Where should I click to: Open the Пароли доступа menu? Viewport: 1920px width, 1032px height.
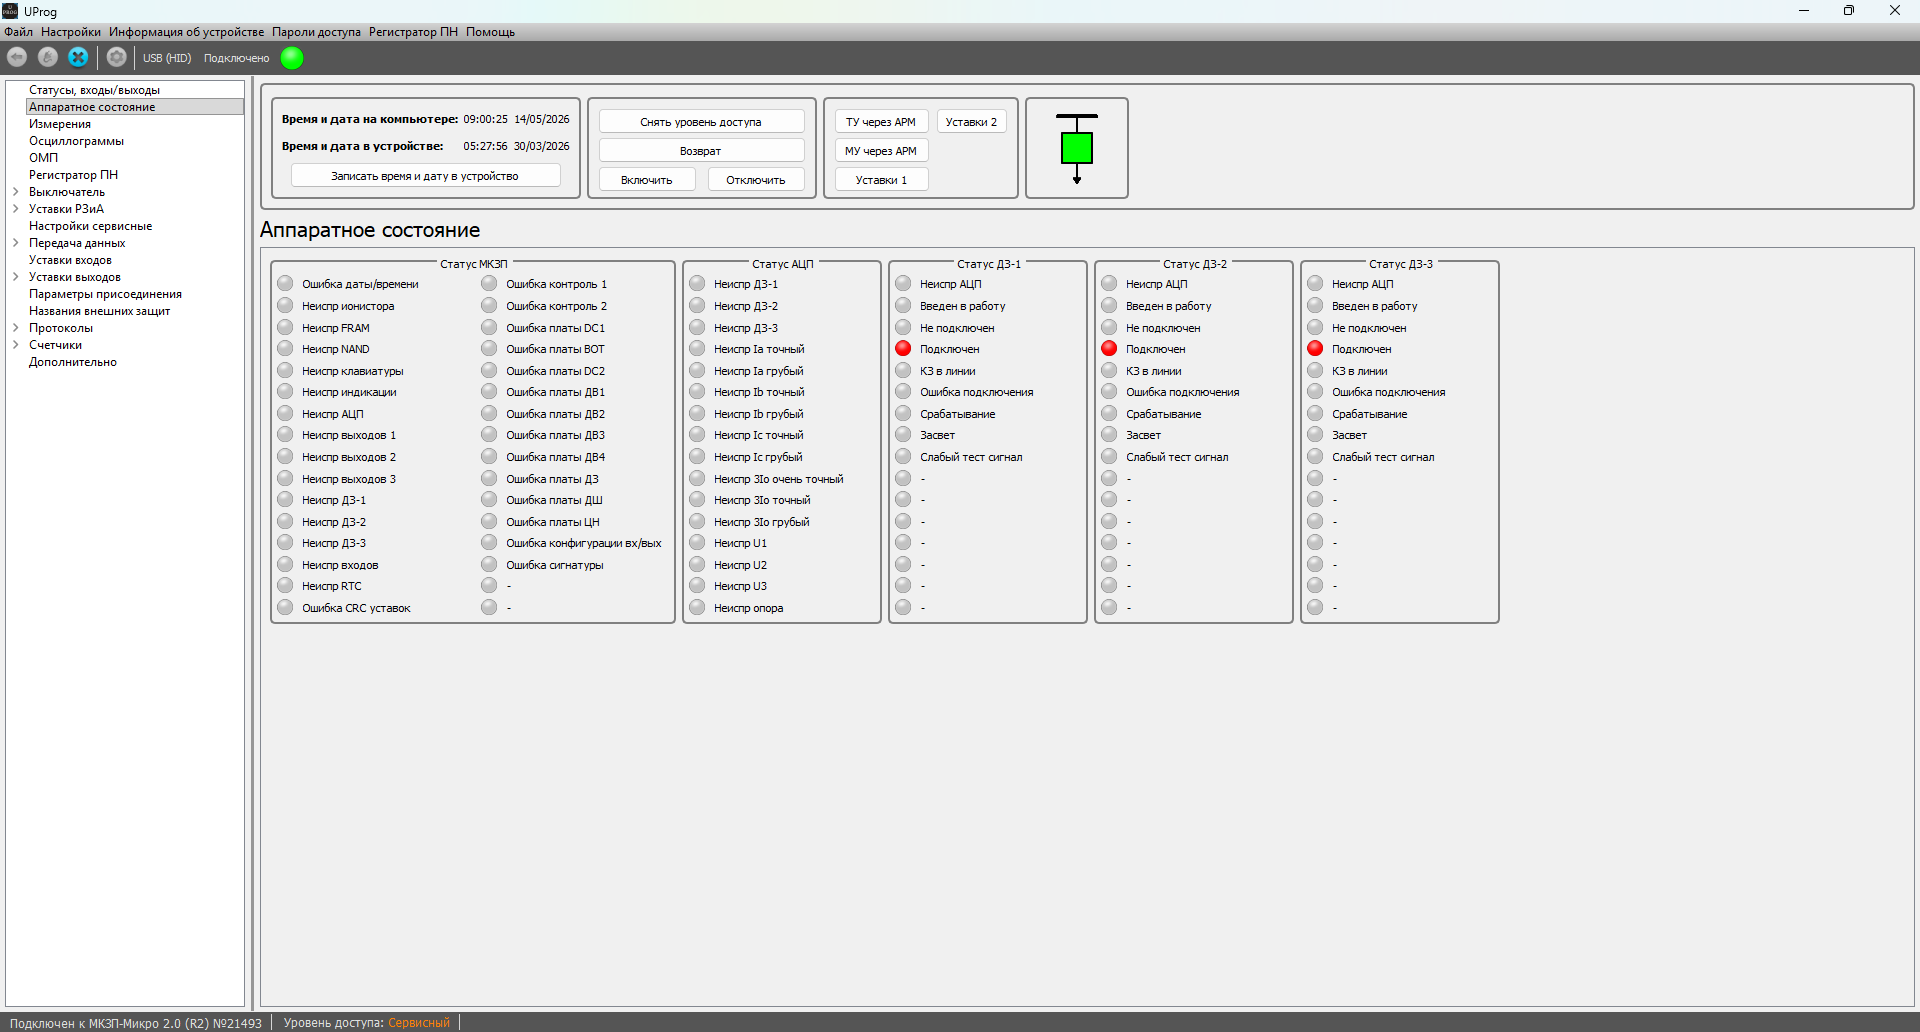pos(316,32)
